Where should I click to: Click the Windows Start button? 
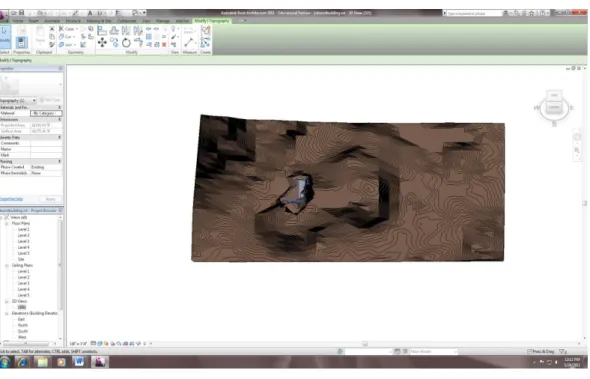coord(5,362)
